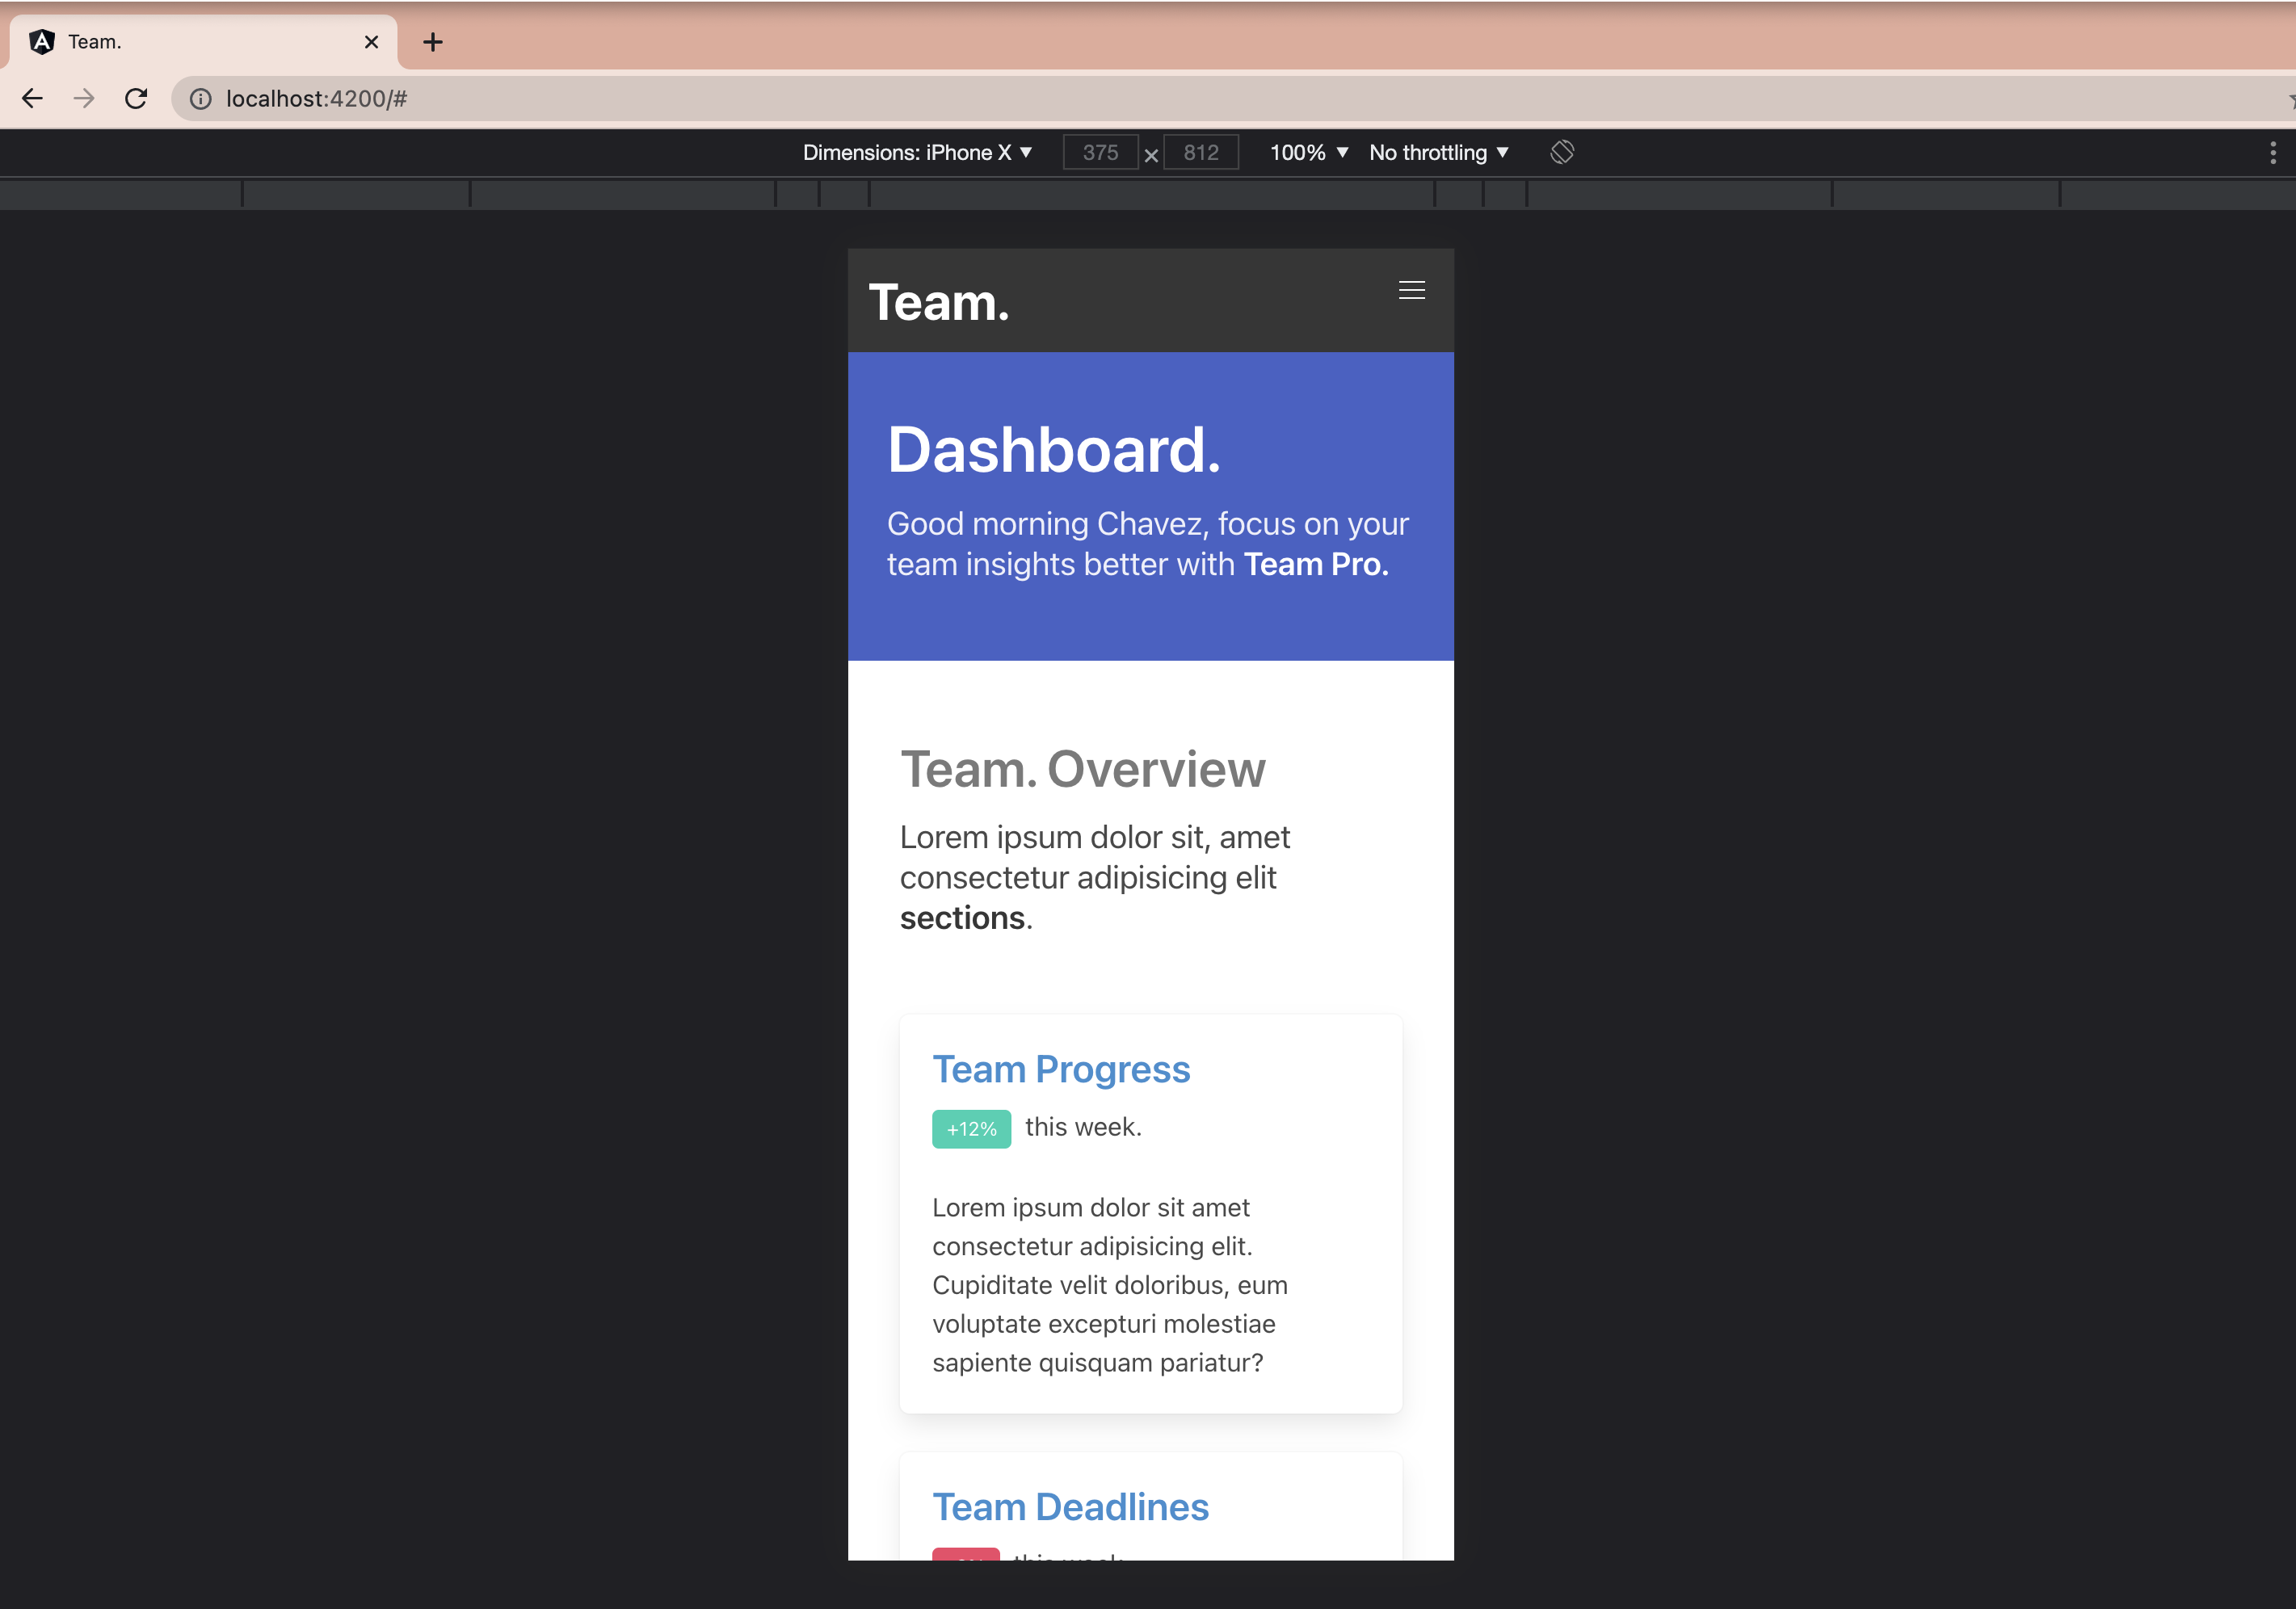Screen dimensions: 2296x1609
Task: Reload the current page
Action: [x=137, y=98]
